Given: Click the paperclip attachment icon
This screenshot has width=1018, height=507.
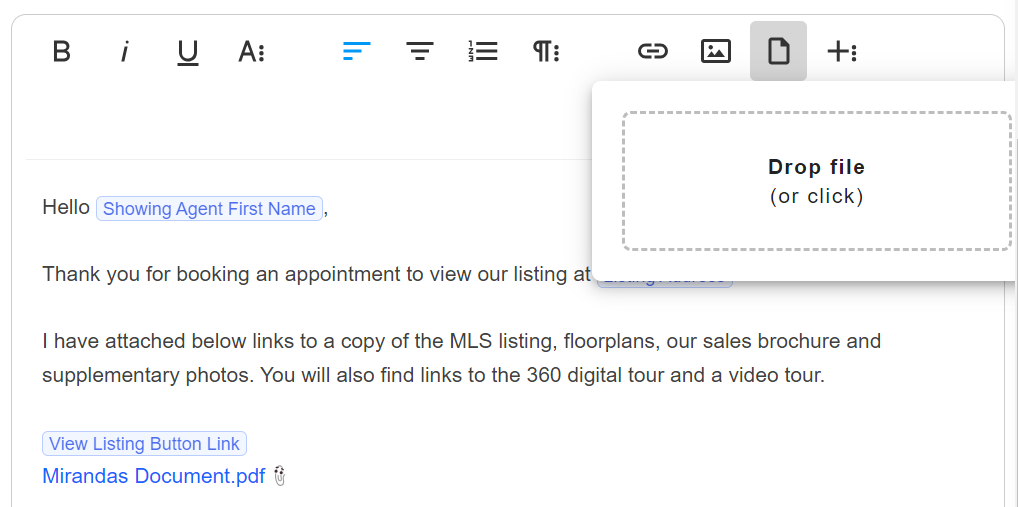Looking at the screenshot, I should point(280,476).
